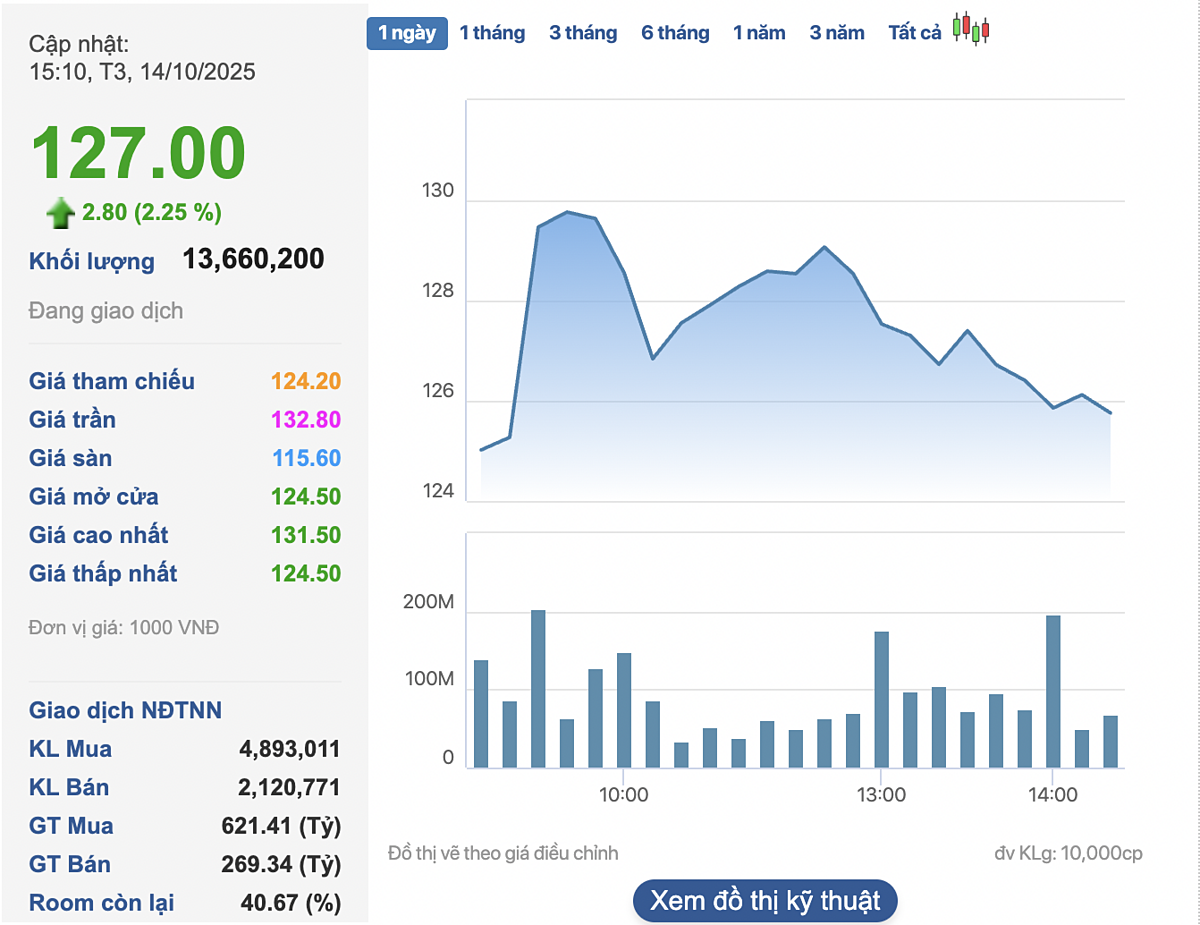Click the green up-arrow price change icon

tap(61, 213)
